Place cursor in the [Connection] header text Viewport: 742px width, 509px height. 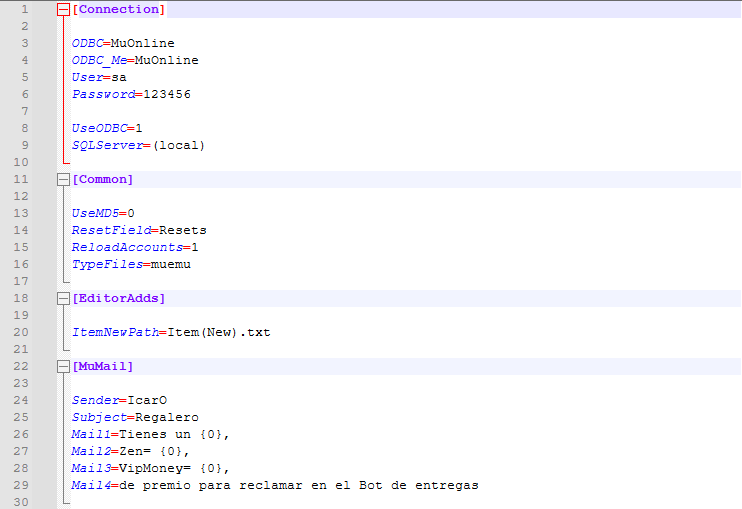click(118, 9)
